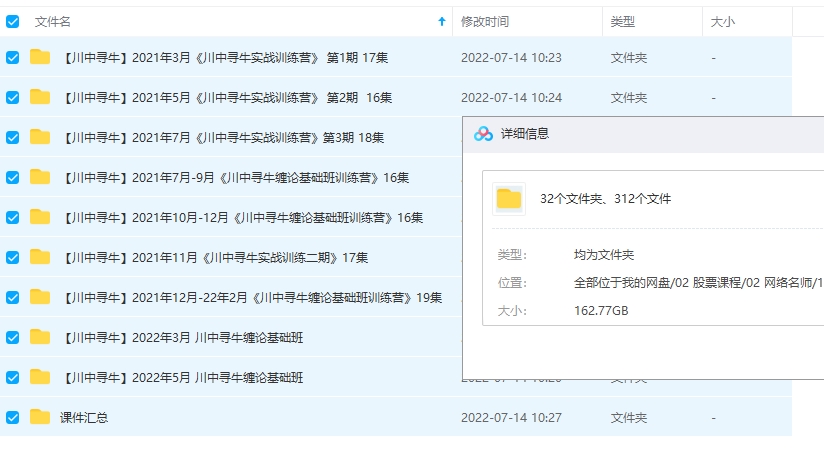Open 2022年3月 川中寻牛缠论基础班 folder
The image size is (824, 476).
(182, 337)
